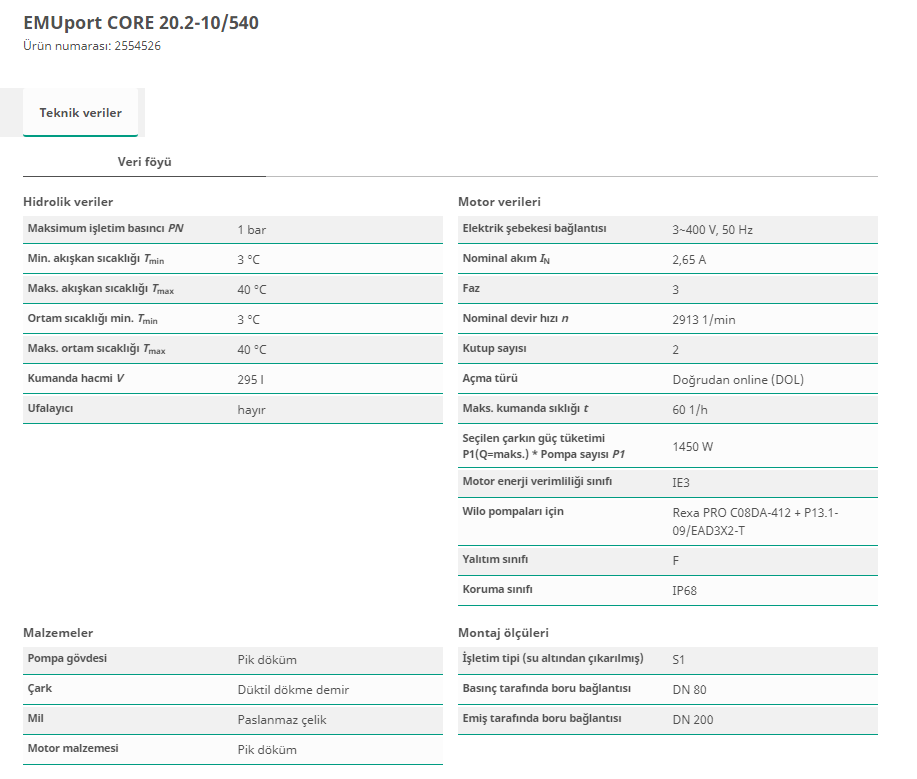The image size is (917, 779).
Task: Click the Elektrik şebekesi bağlantısı label
Action: tap(535, 228)
